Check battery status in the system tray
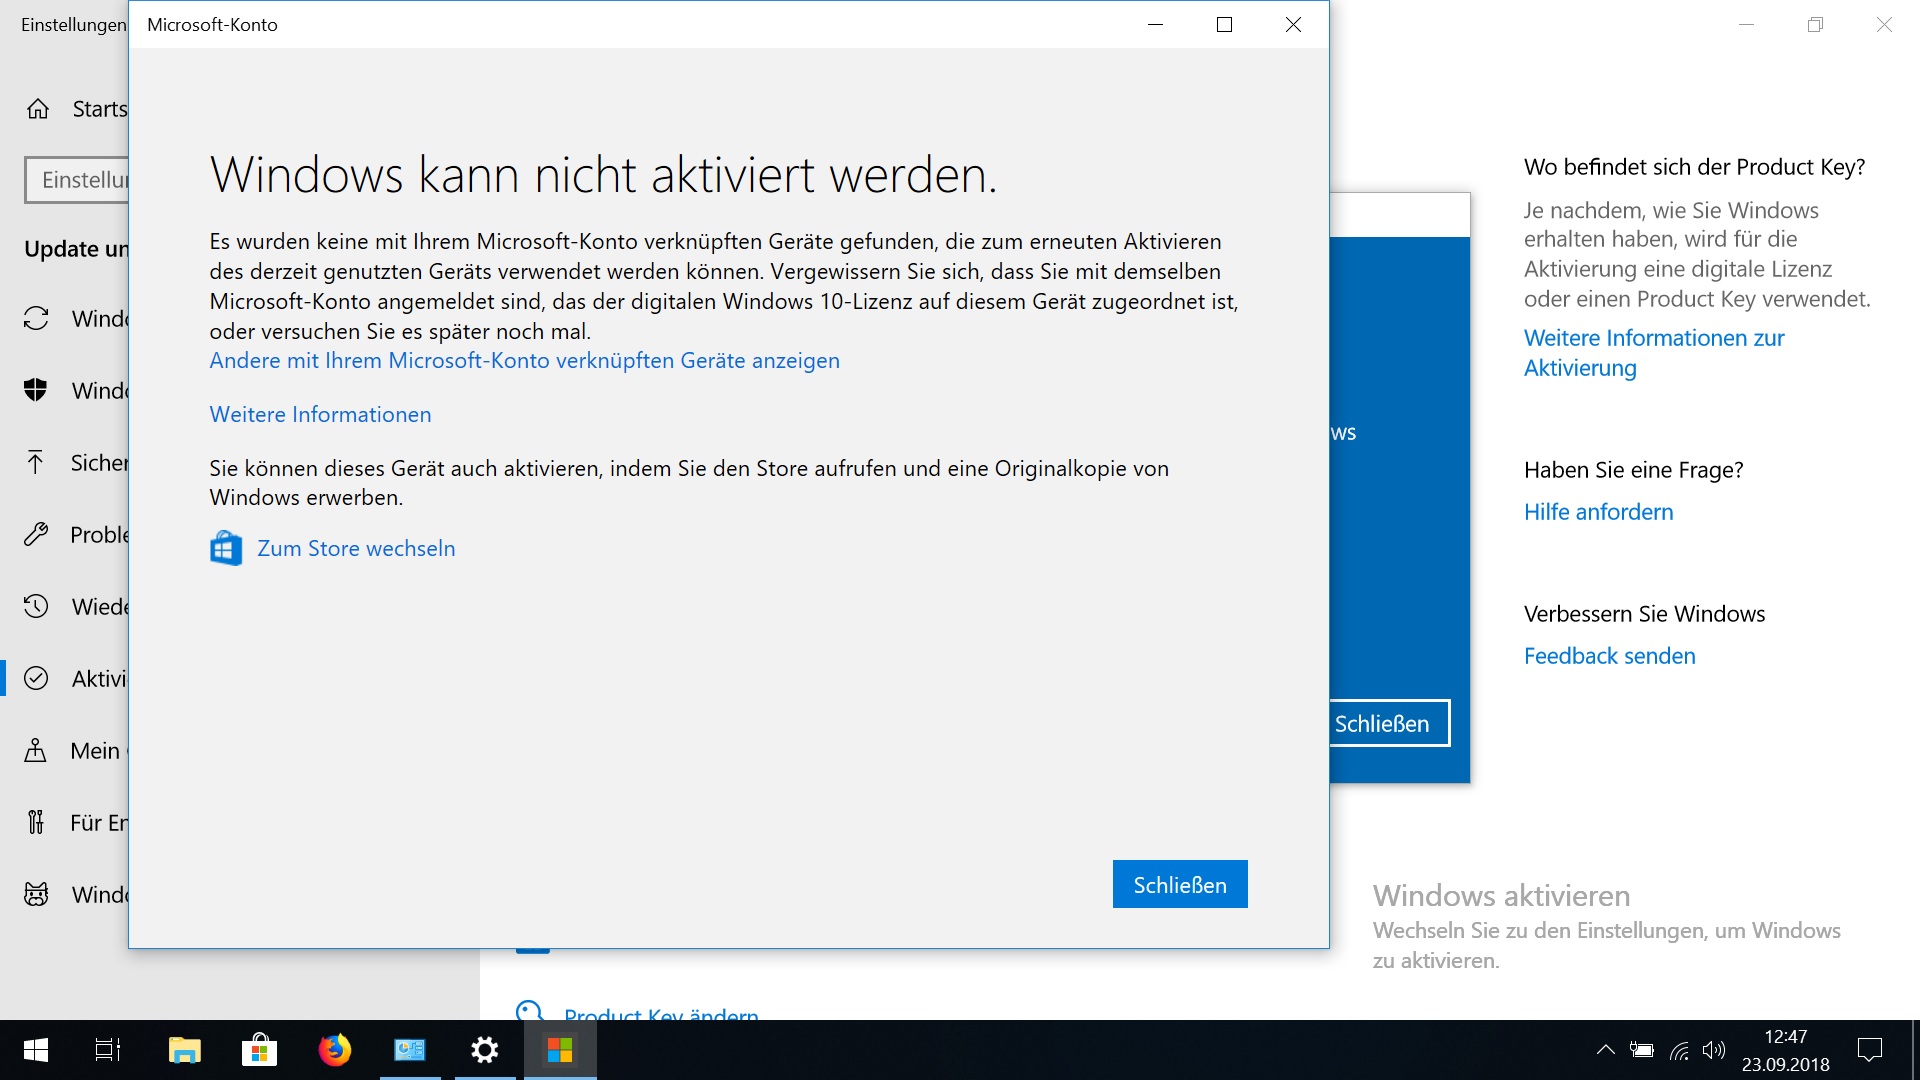1920x1080 pixels. 1642,1050
